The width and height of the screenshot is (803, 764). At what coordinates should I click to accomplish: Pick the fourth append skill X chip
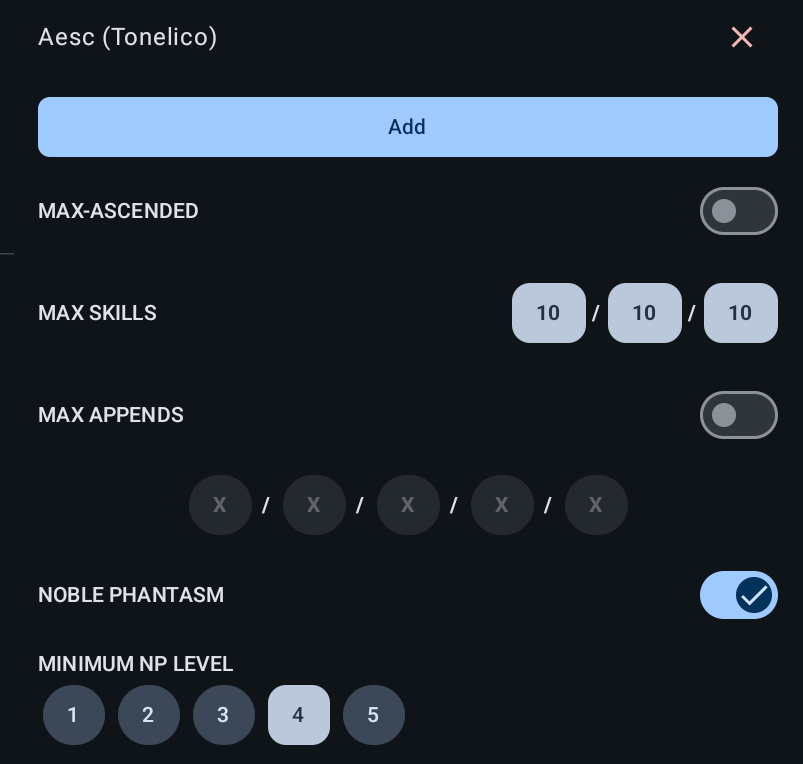coord(502,505)
